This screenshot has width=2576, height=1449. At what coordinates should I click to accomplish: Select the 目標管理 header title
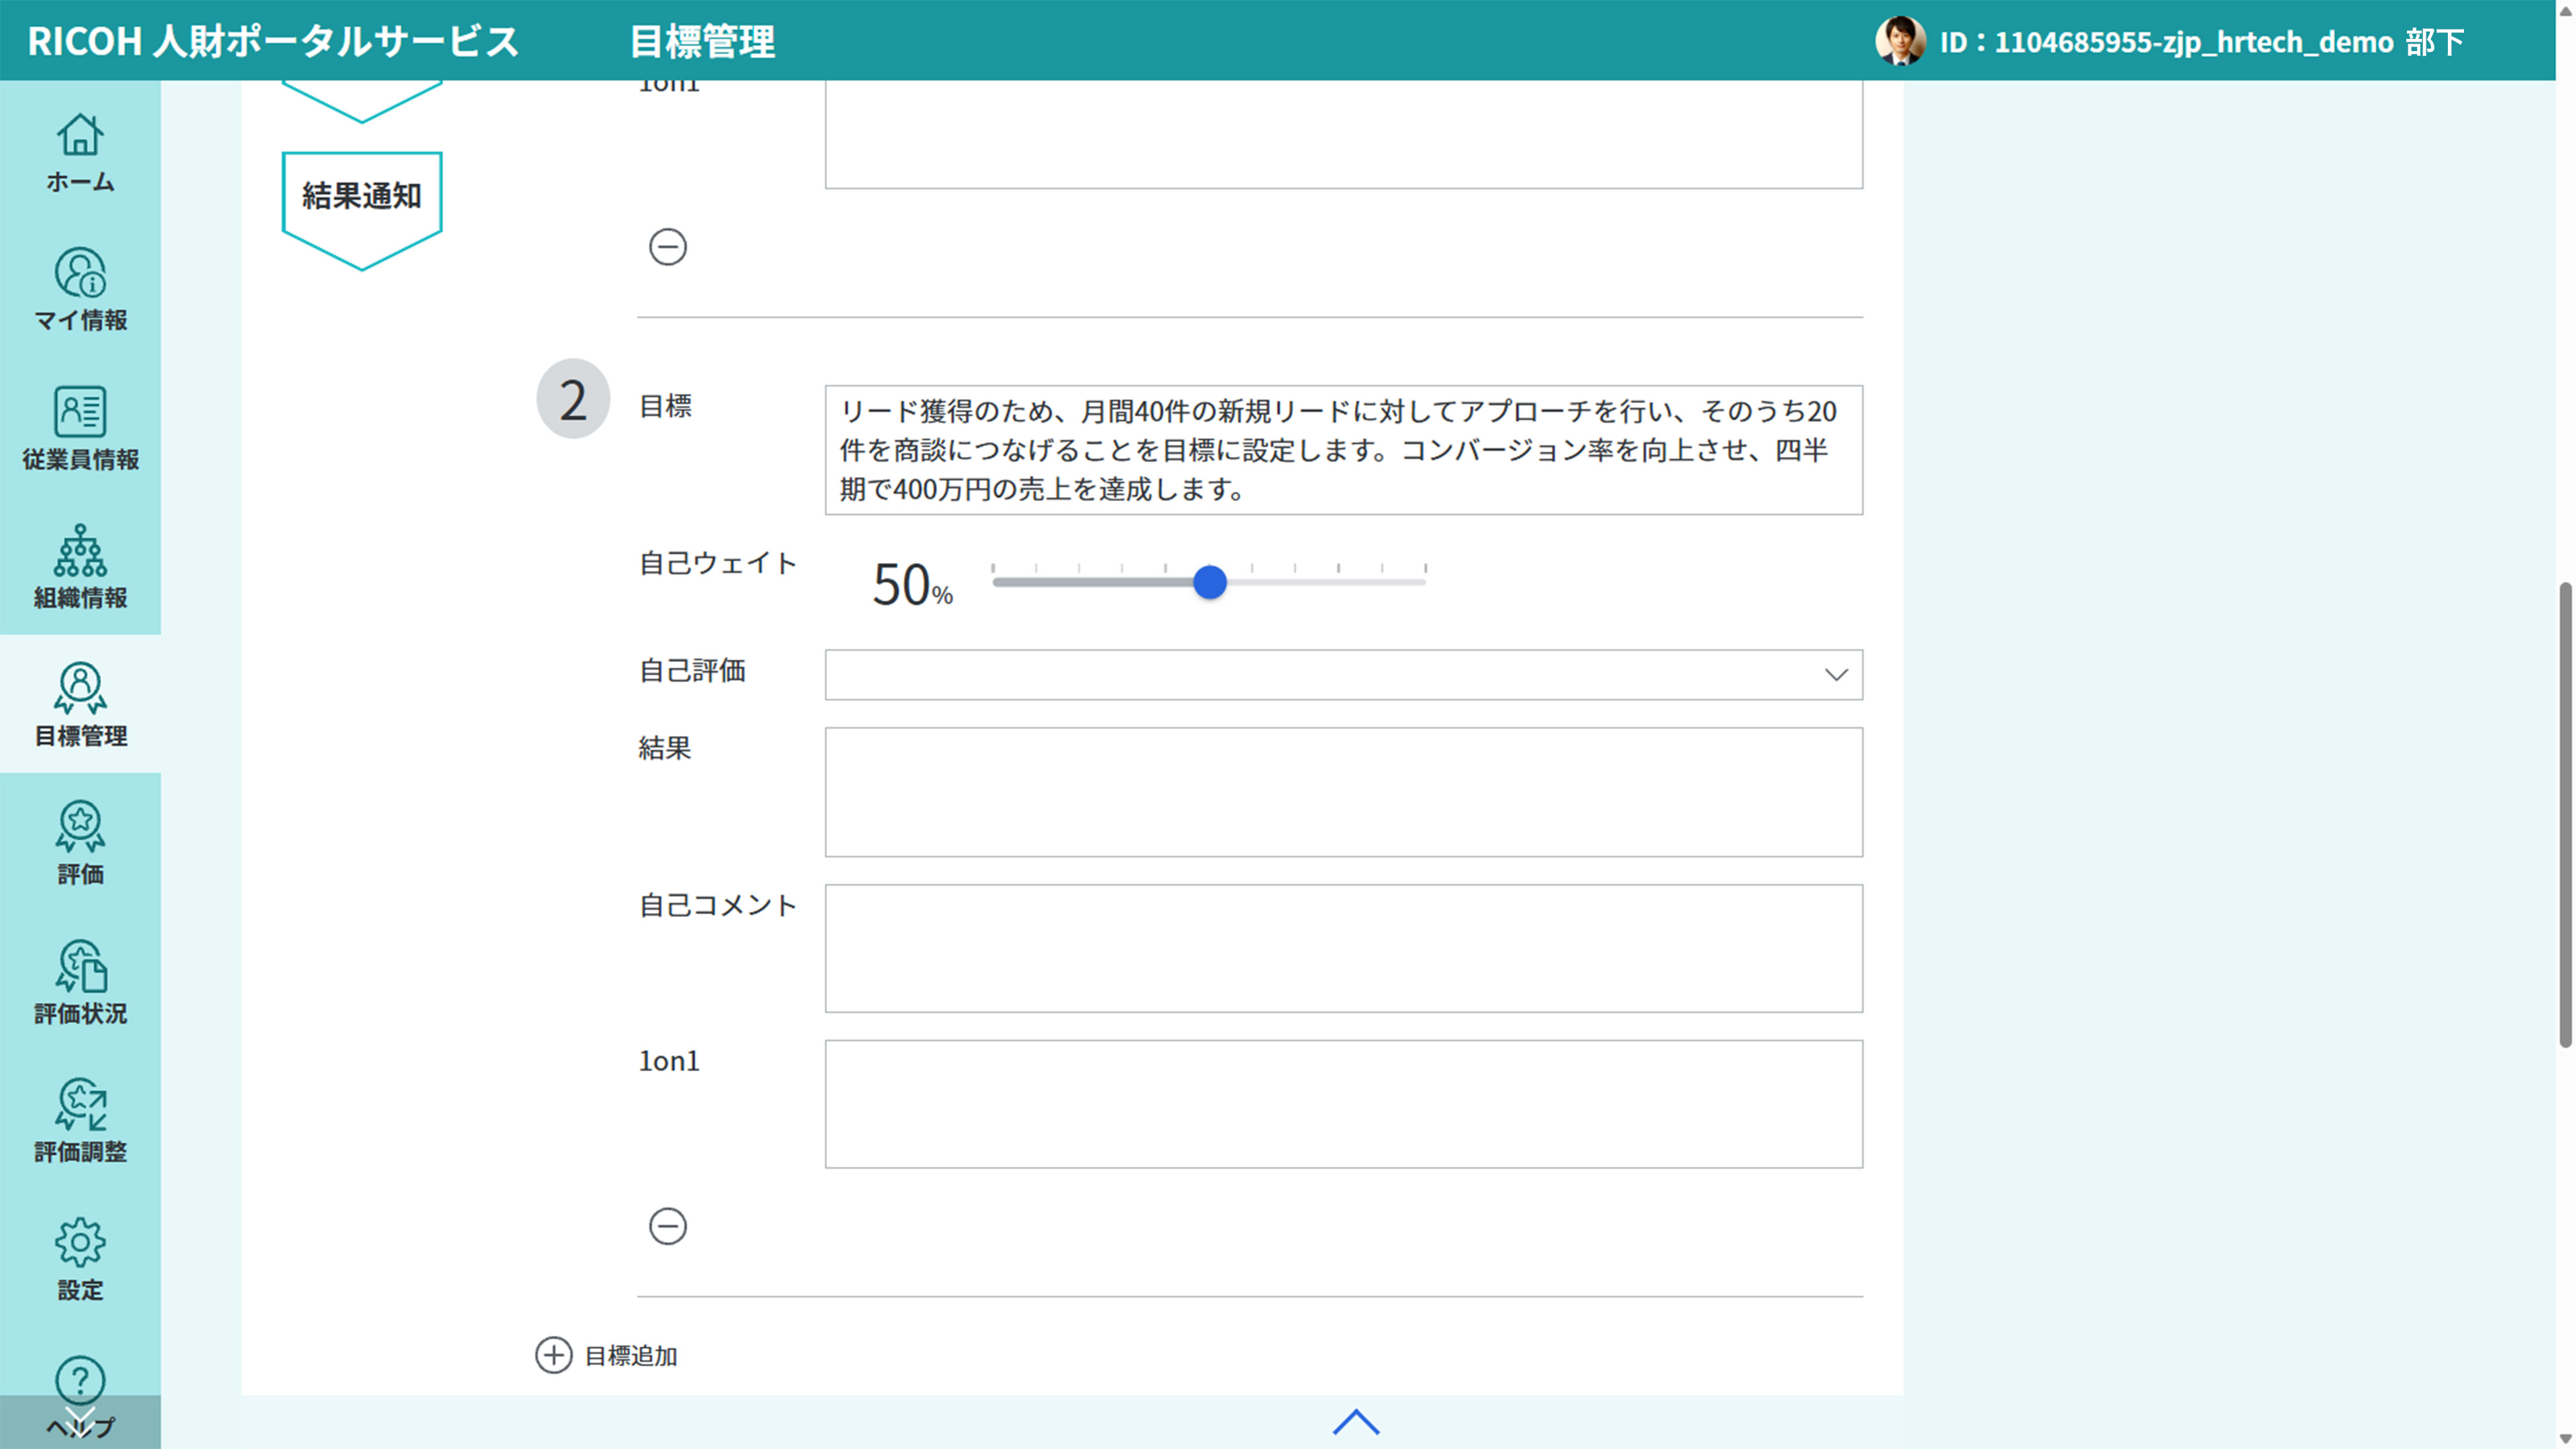click(703, 43)
